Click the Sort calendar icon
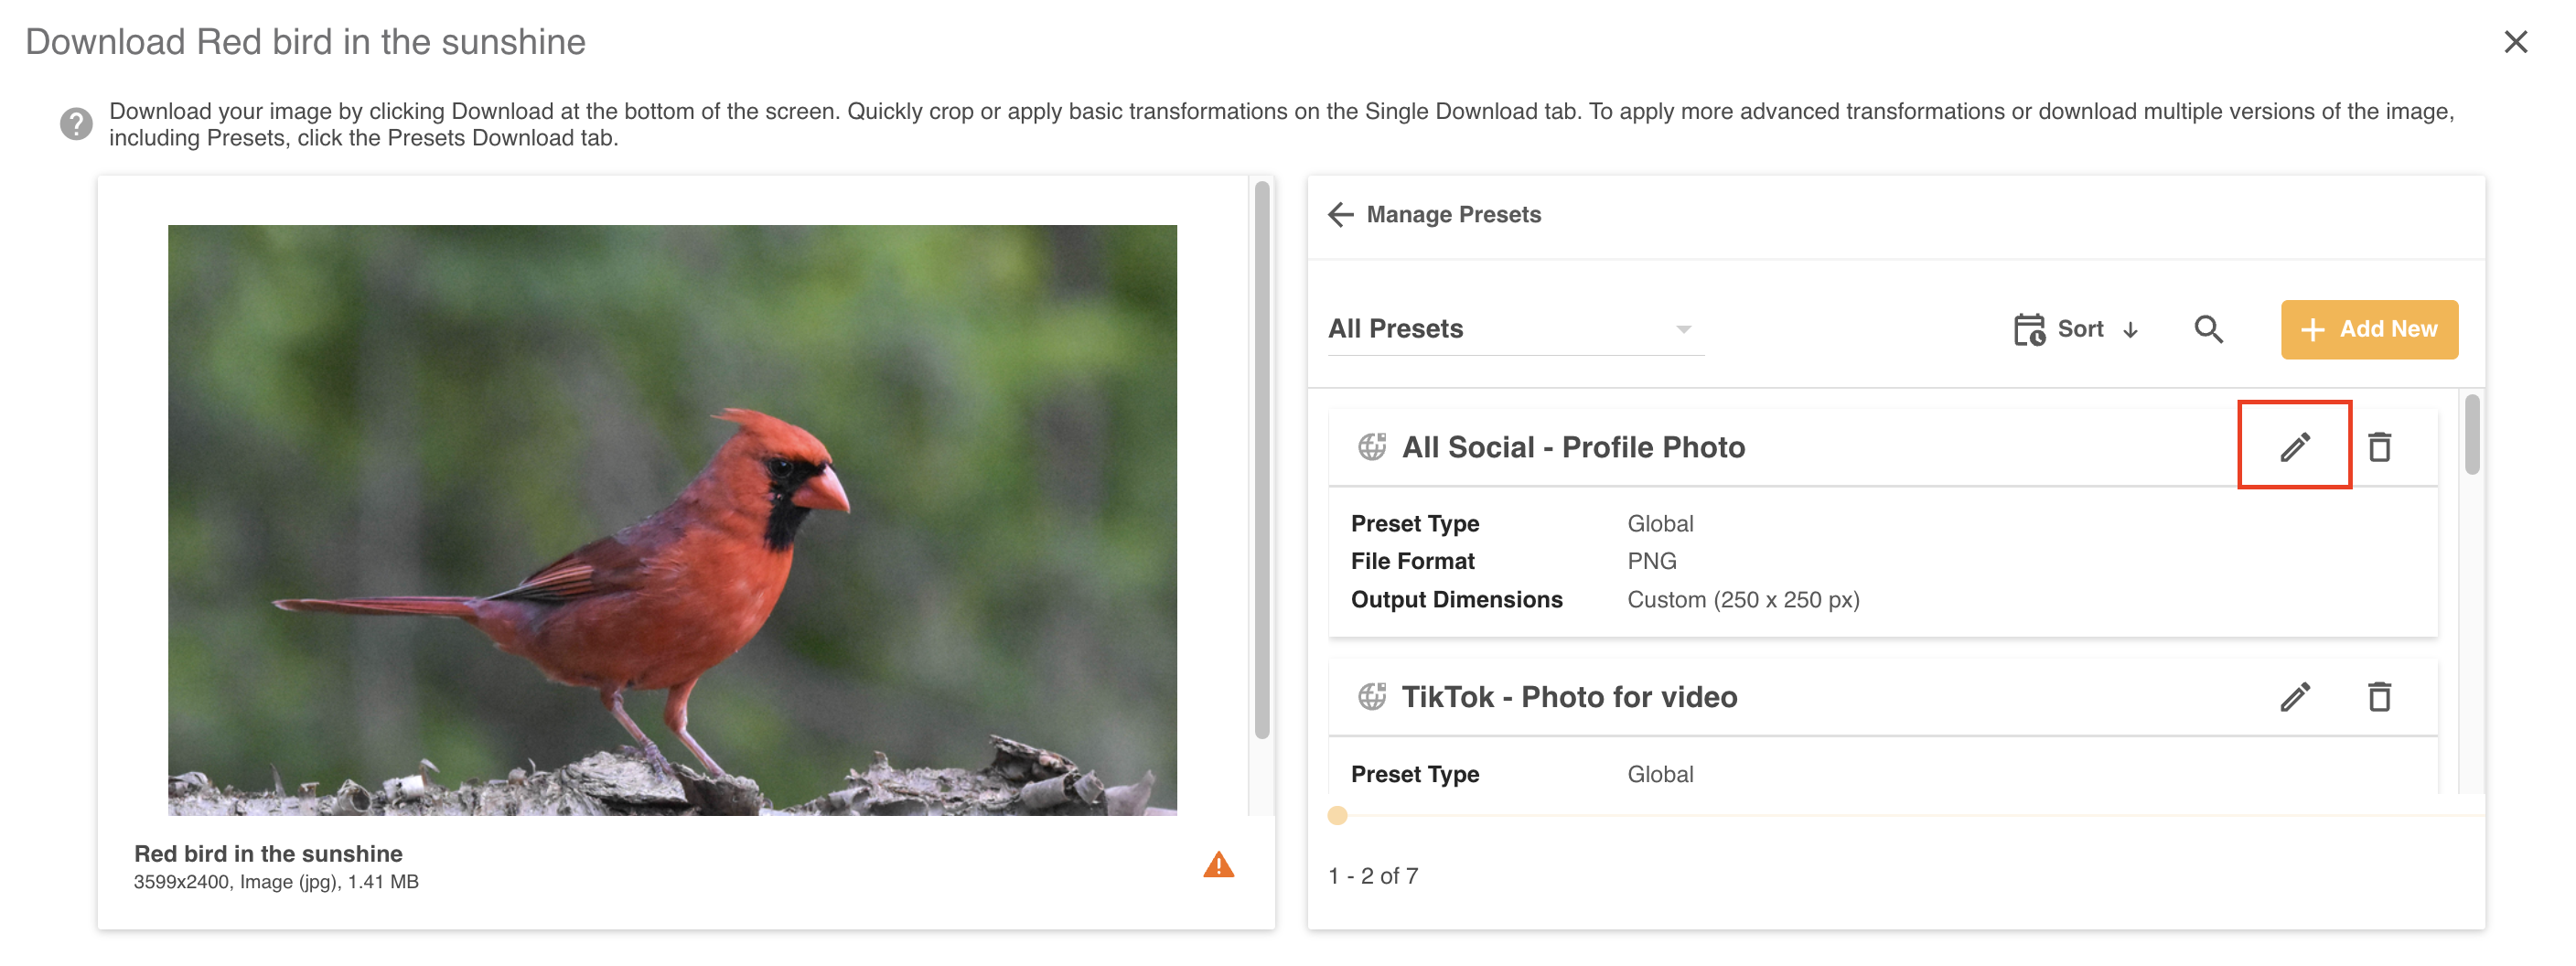The image size is (2576, 966). tap(2028, 329)
